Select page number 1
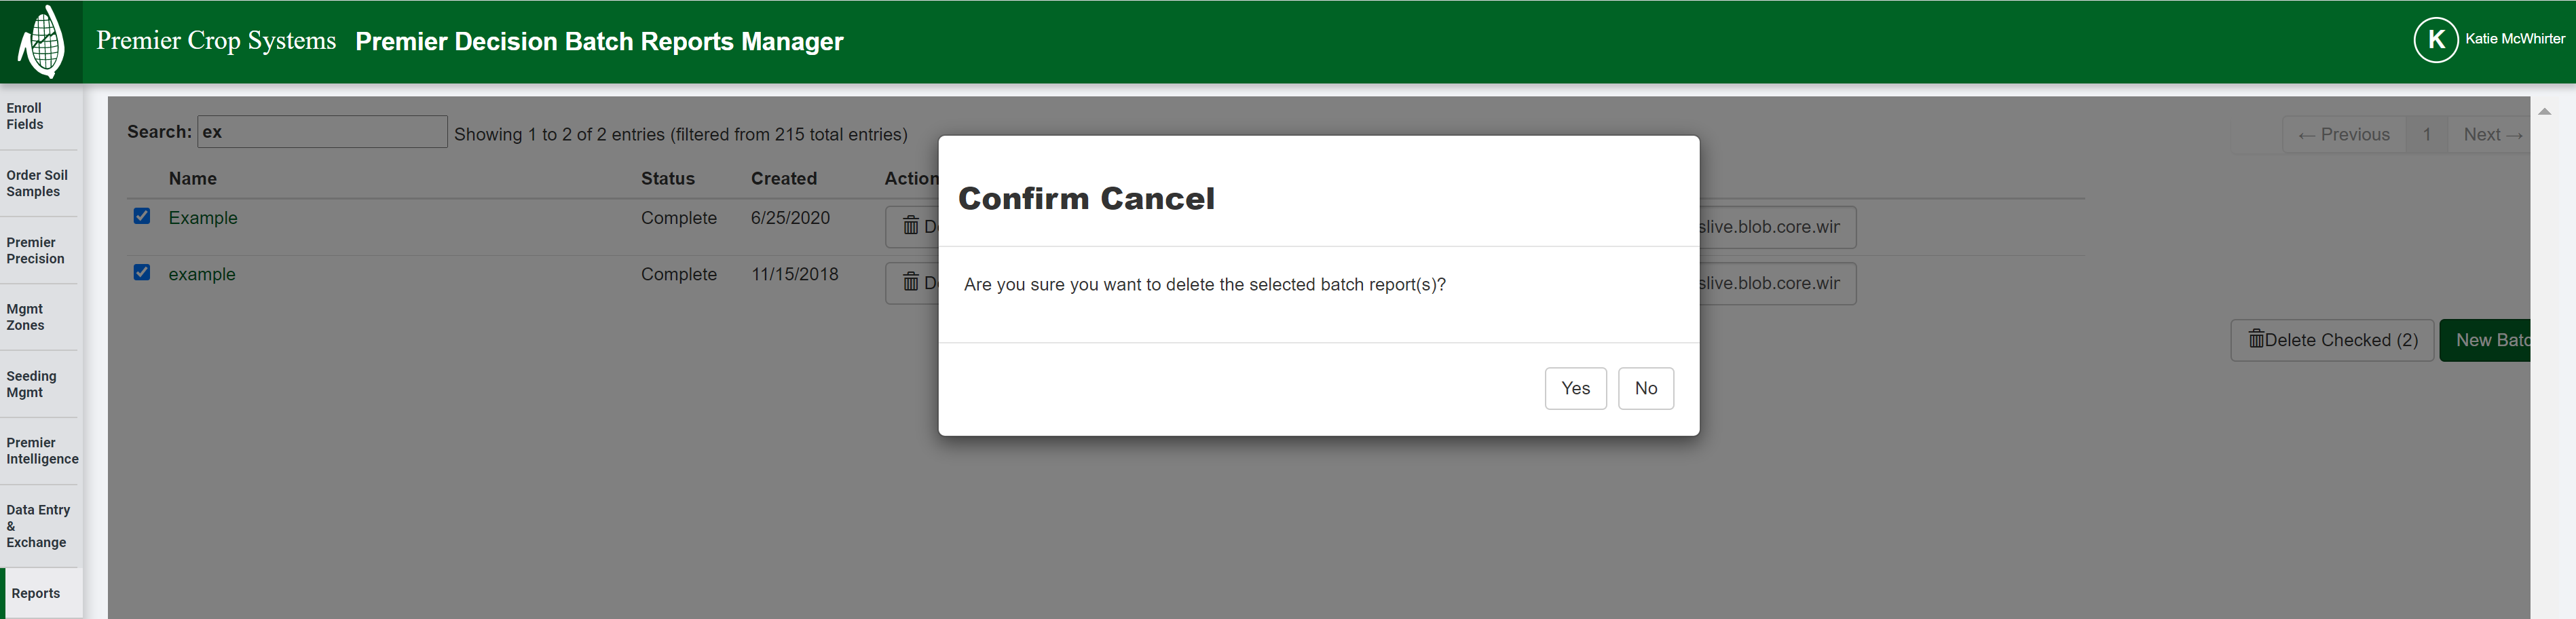This screenshot has height=619, width=2576. point(2427,133)
